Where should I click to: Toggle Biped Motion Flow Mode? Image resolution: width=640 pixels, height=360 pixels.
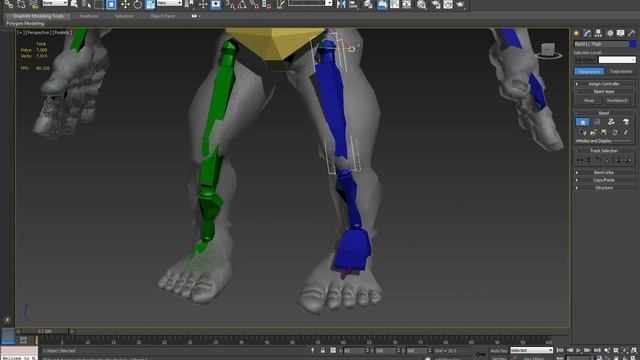tap(611, 122)
